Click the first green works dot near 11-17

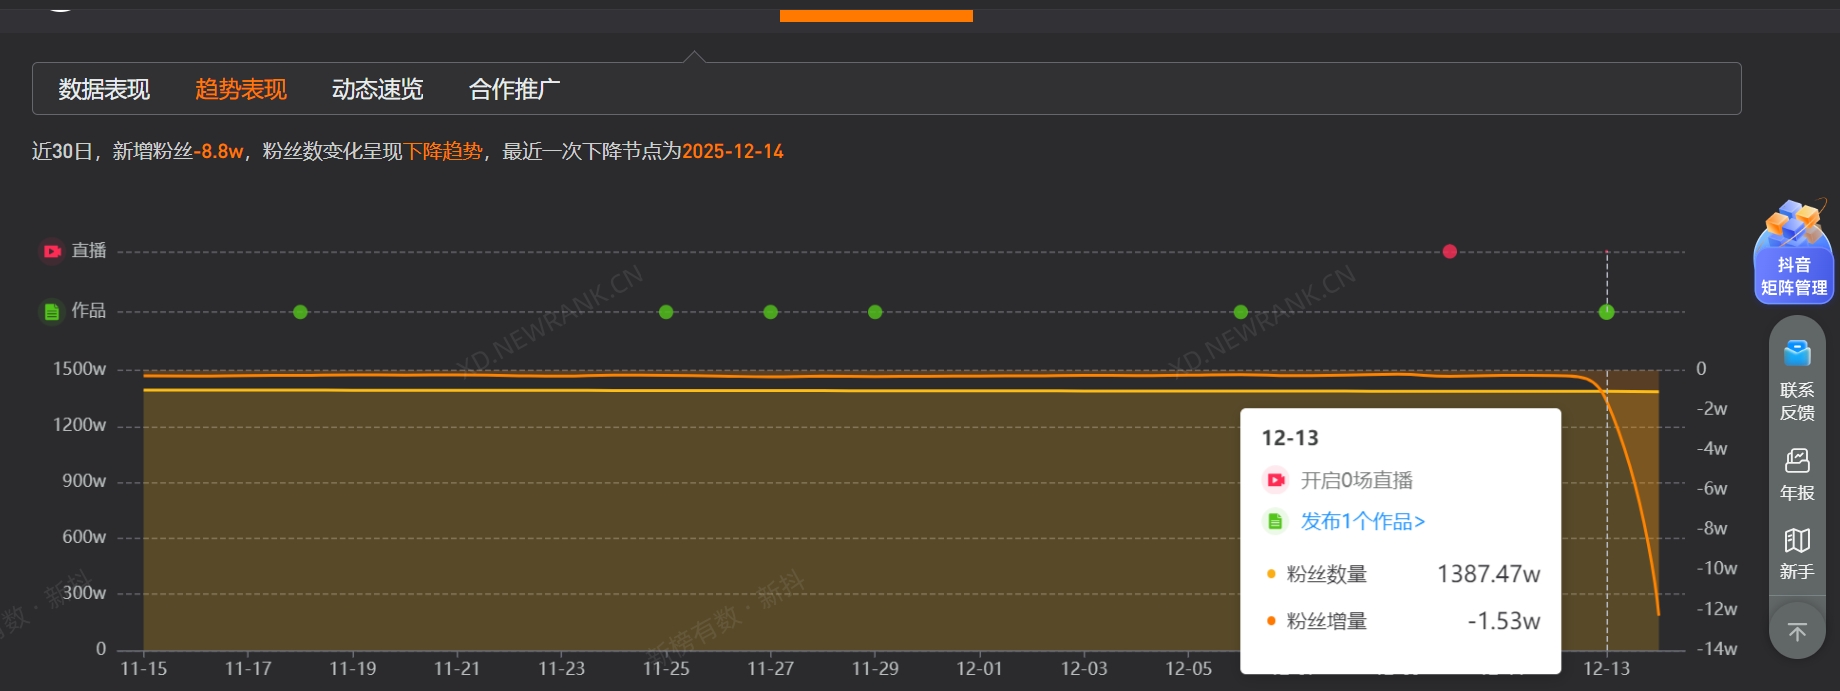(300, 312)
